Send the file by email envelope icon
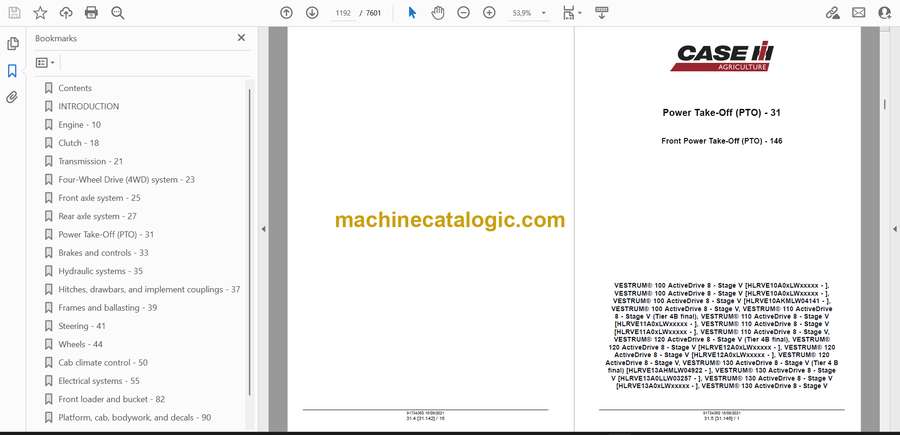This screenshot has height=435, width=900. coord(859,13)
